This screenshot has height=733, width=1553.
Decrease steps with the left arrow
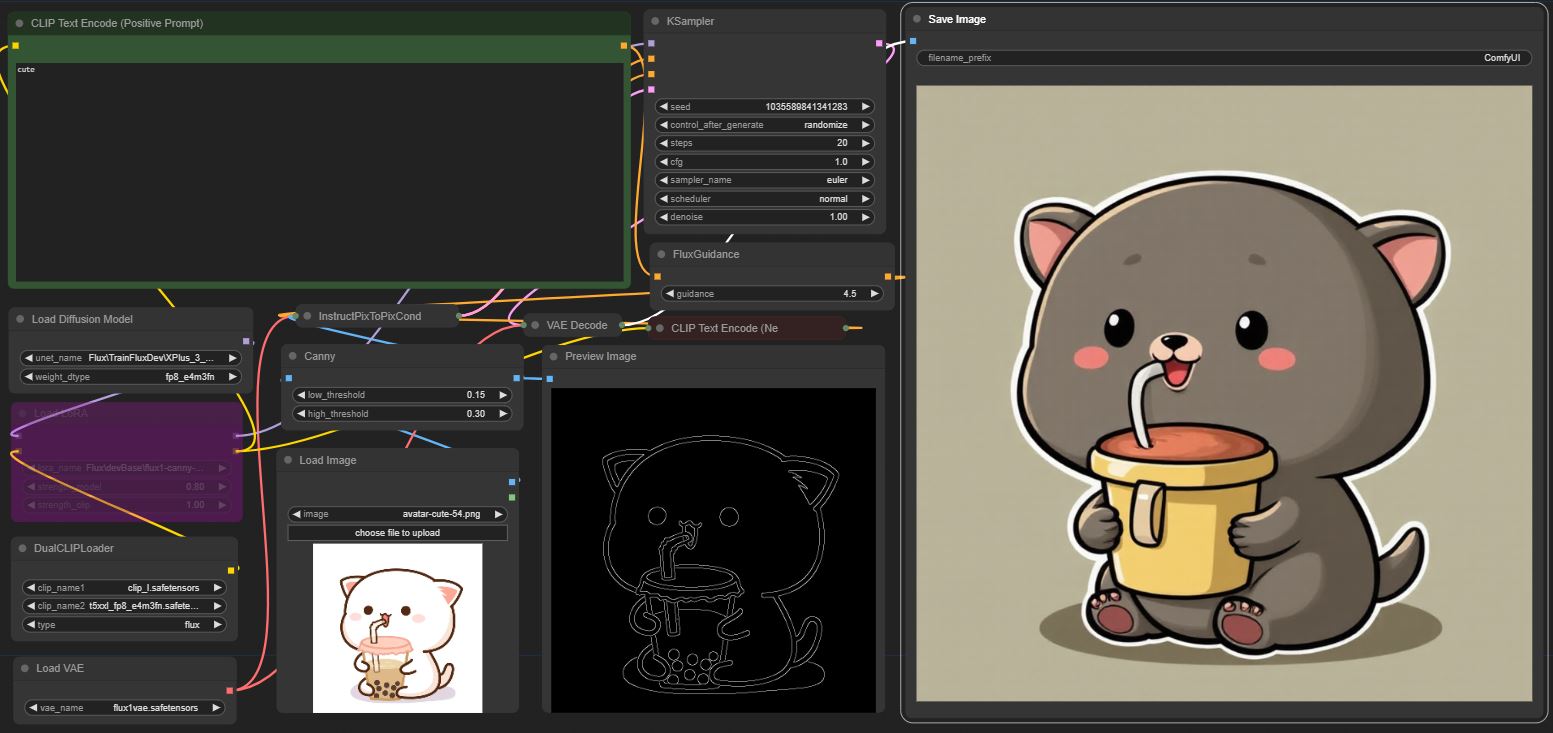click(663, 143)
